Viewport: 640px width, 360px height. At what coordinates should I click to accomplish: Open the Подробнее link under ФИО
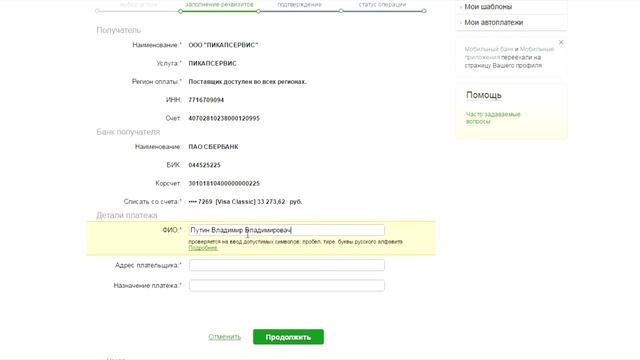[x=203, y=248]
